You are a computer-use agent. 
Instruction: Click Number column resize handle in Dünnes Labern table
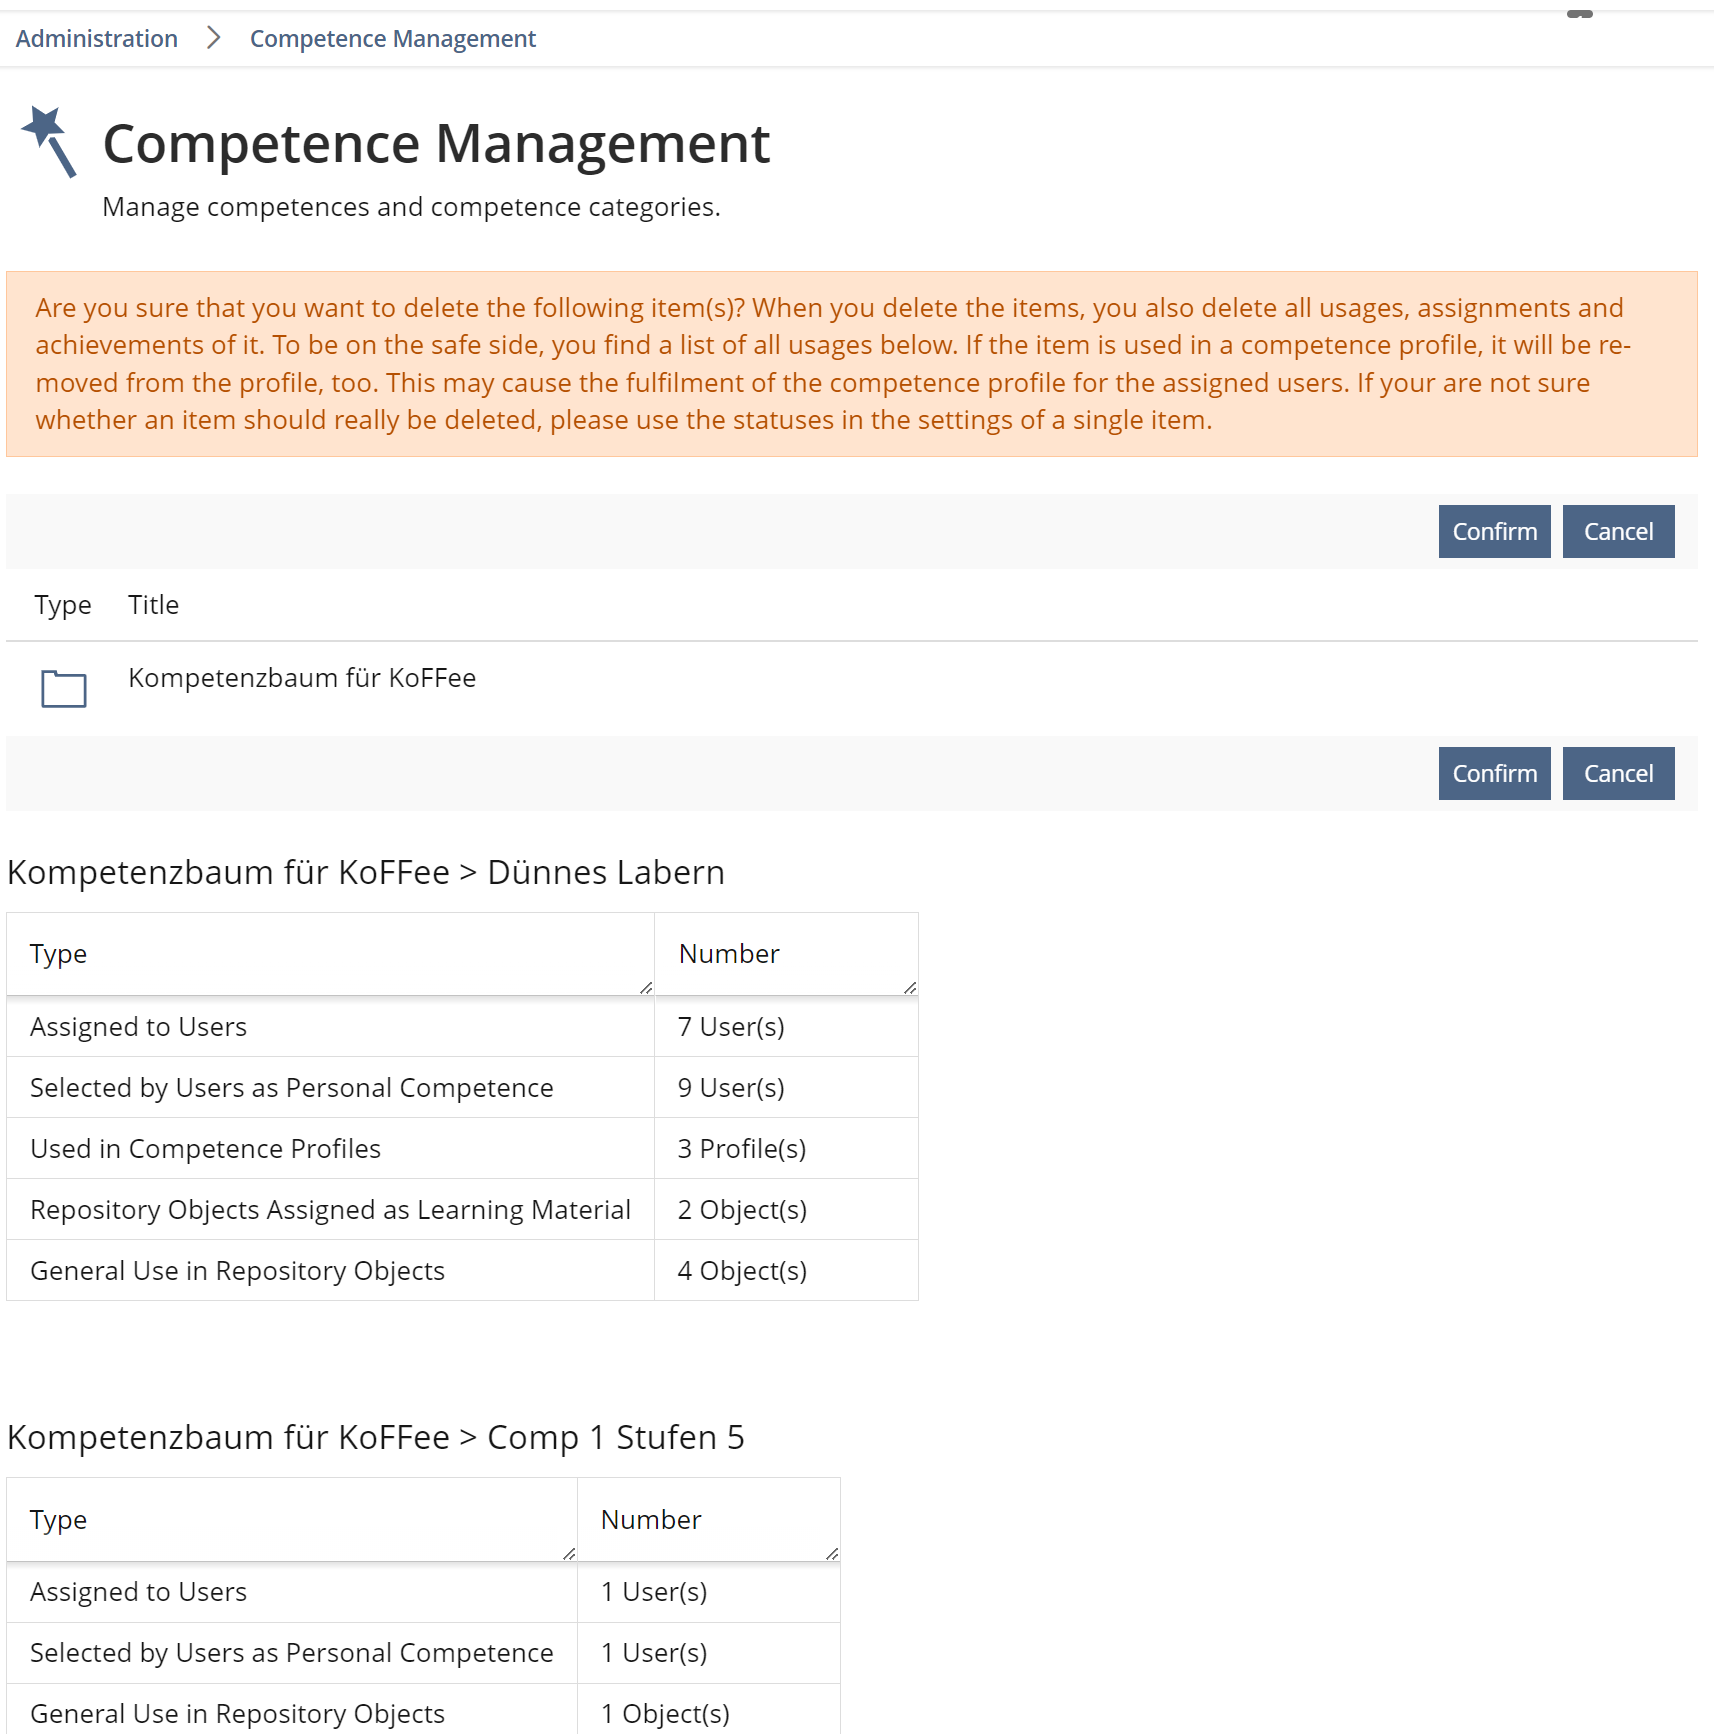click(x=910, y=988)
